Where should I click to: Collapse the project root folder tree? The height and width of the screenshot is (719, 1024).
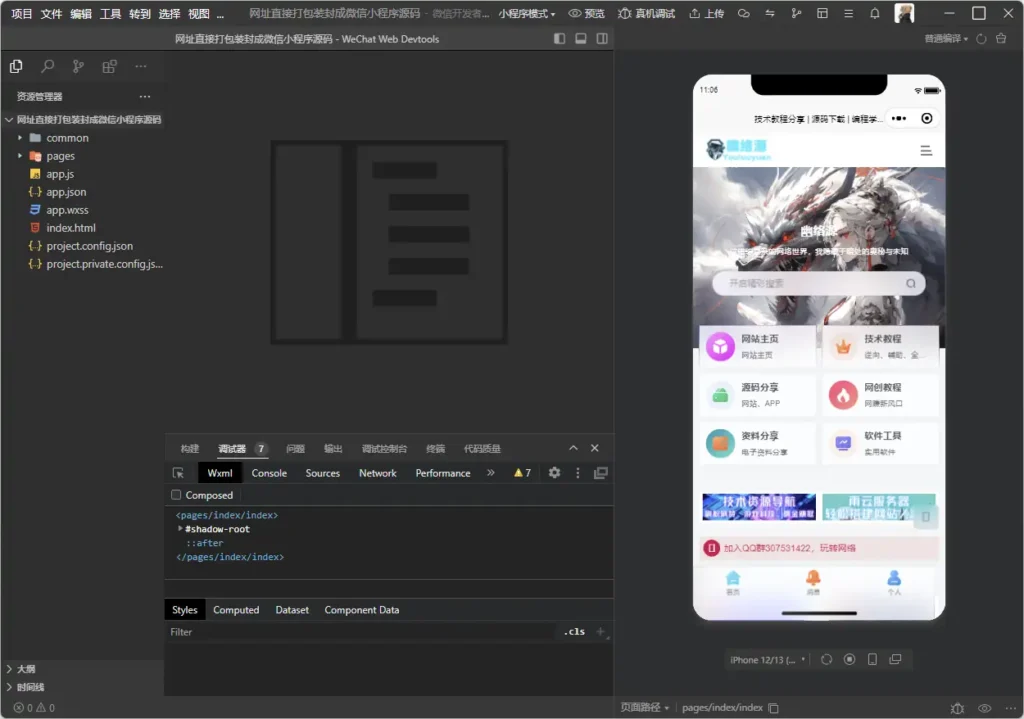pyautogui.click(x=9, y=120)
